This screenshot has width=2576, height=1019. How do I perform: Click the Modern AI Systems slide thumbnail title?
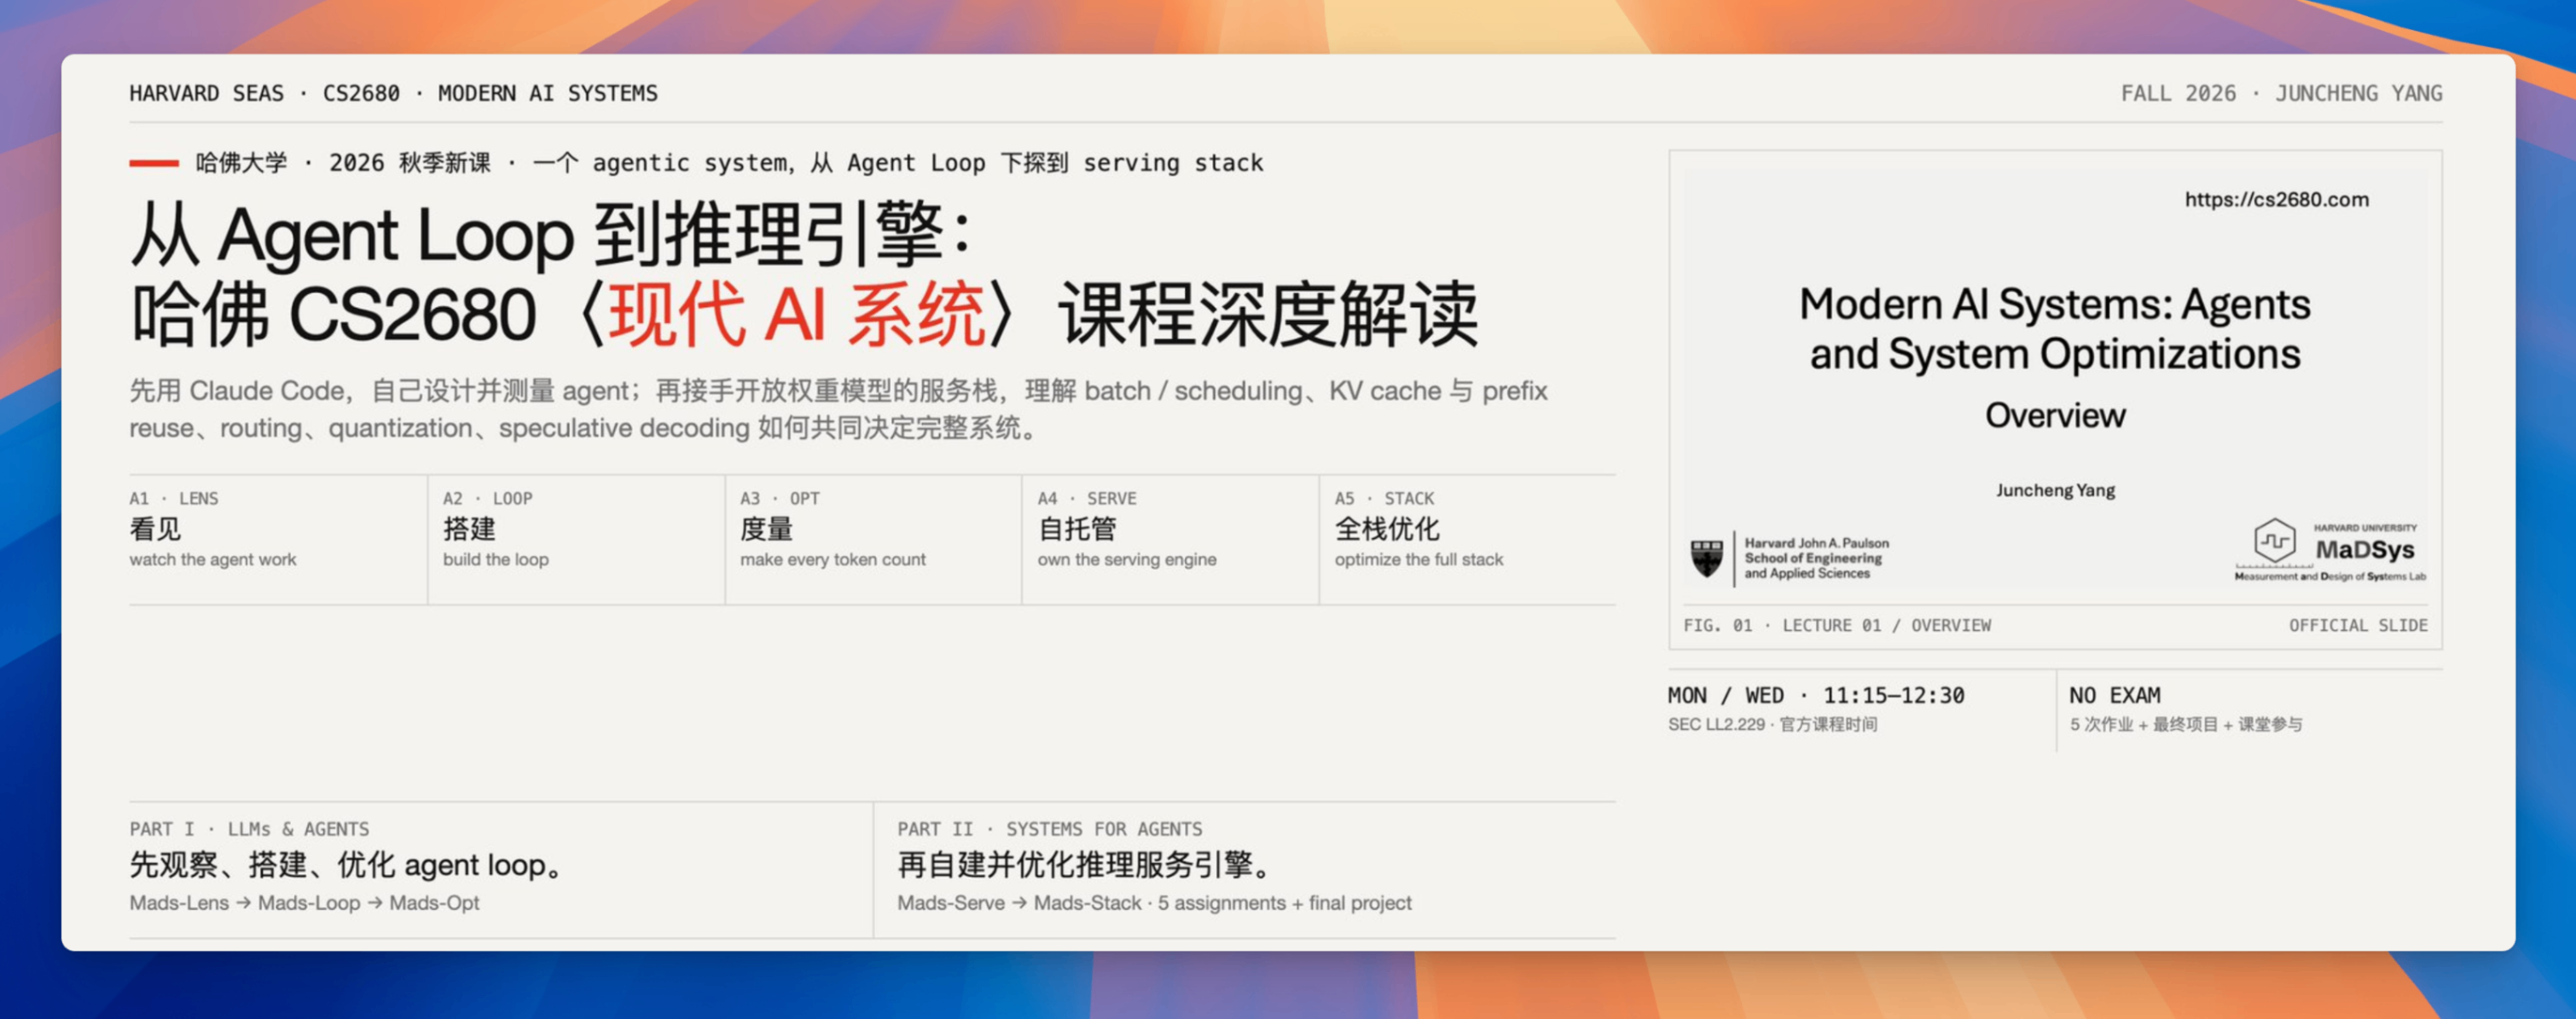pyautogui.click(x=2055, y=329)
